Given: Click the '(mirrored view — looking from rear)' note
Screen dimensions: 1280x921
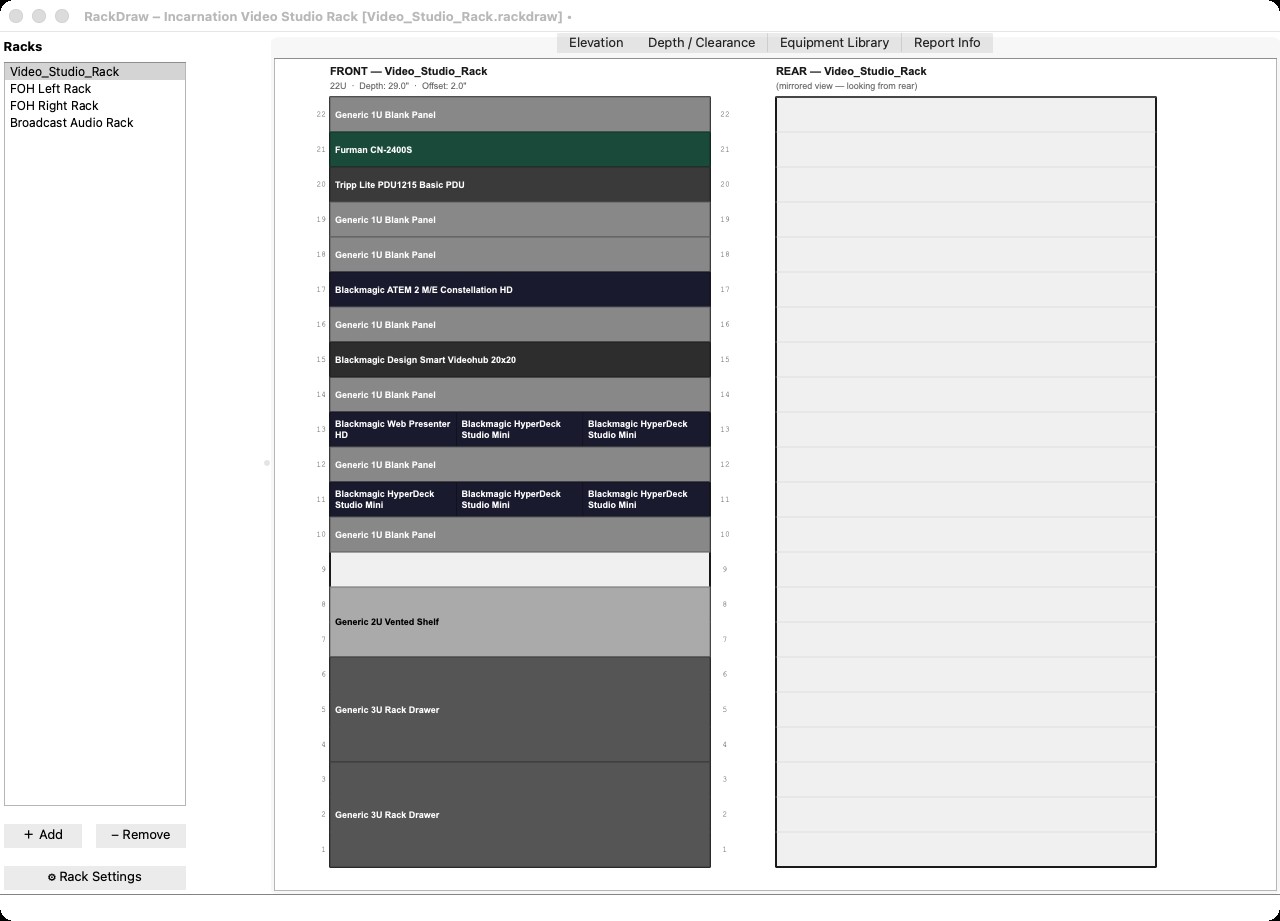Looking at the screenshot, I should point(846,86).
